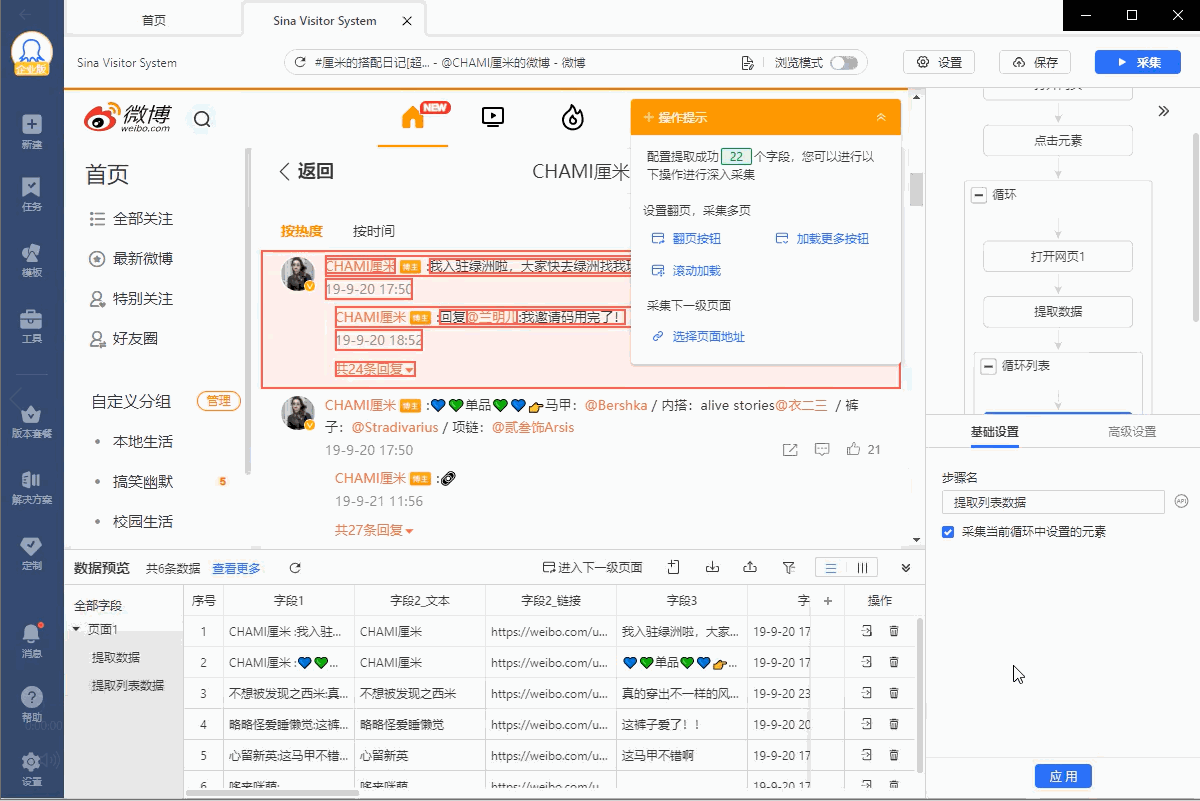
Task: Collapse the 循环列表 workflow node
Action: tap(989, 366)
